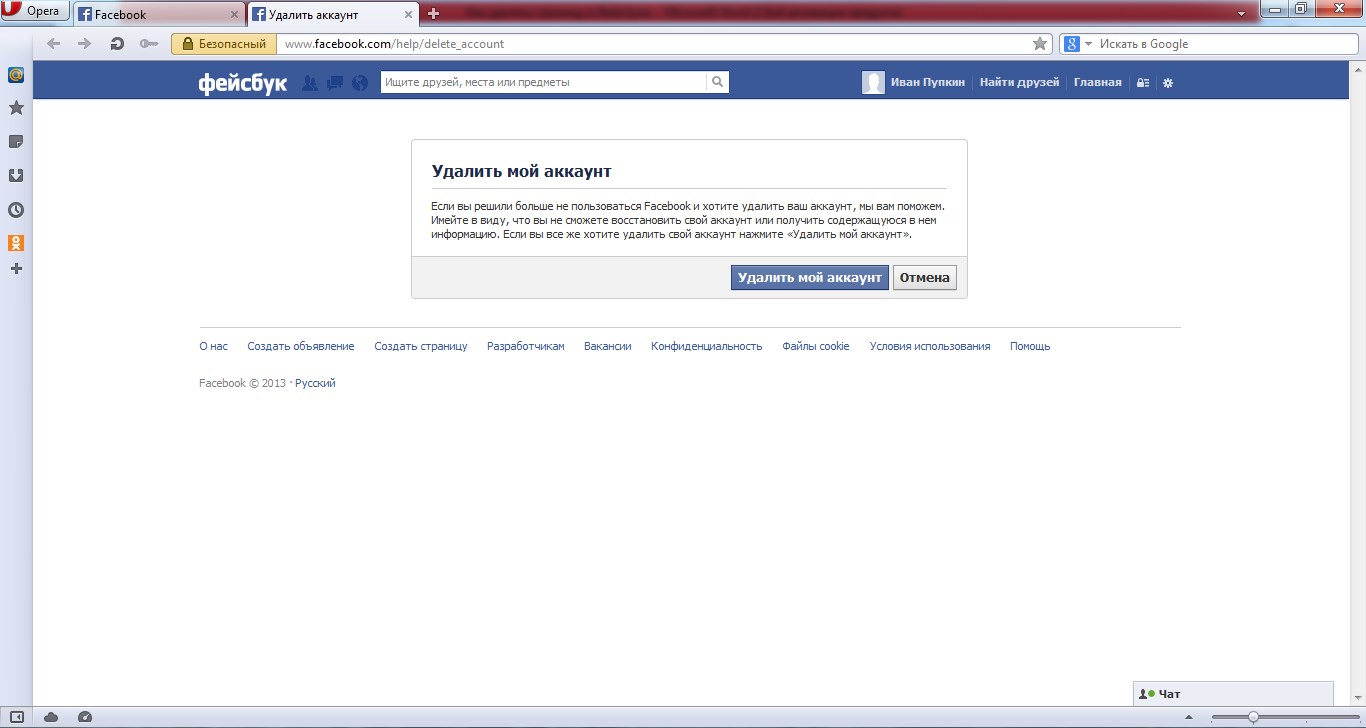Open profile picture thumbnail of Иван Пупкин
This screenshot has height=728, width=1366.
tap(873, 83)
